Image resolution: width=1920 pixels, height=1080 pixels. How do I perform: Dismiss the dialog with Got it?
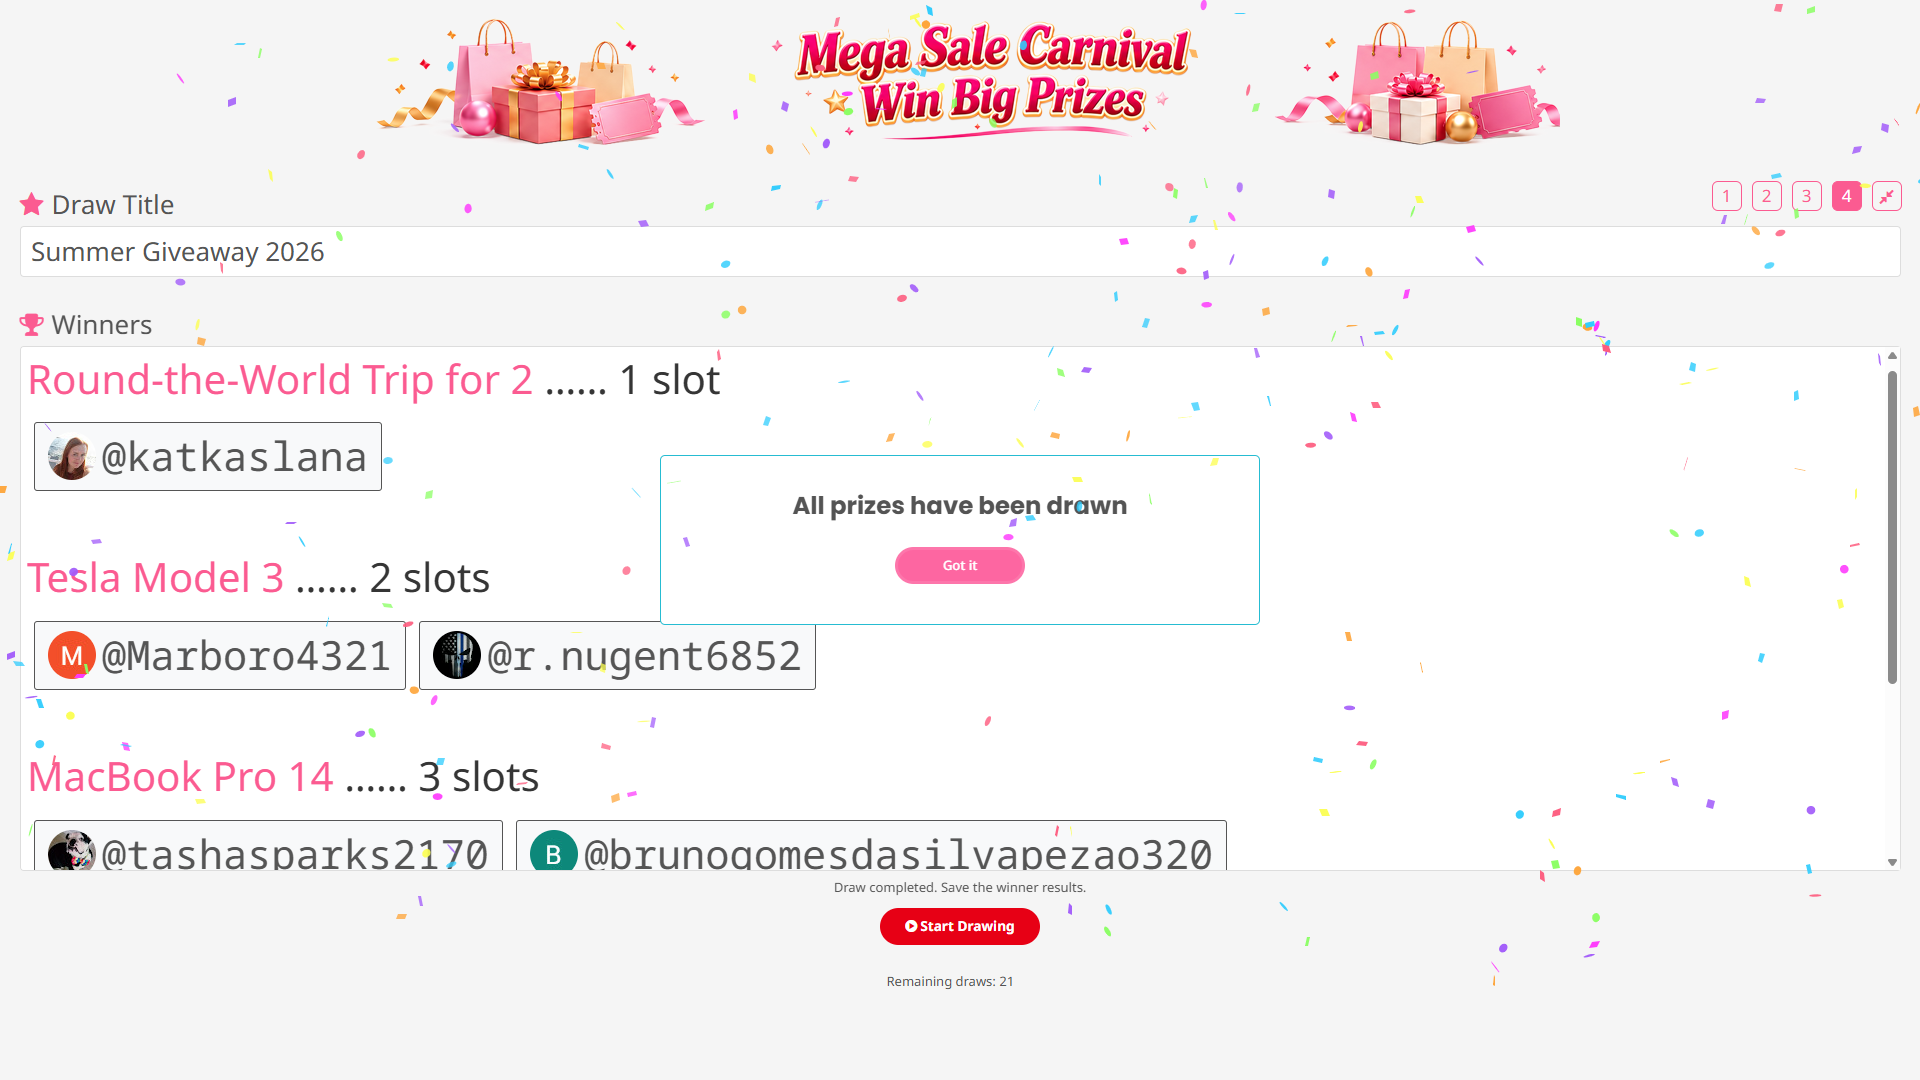click(x=960, y=565)
